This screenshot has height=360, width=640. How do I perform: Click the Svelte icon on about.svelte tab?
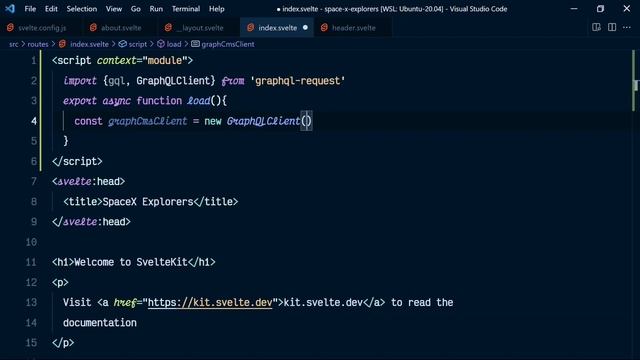click(x=93, y=28)
